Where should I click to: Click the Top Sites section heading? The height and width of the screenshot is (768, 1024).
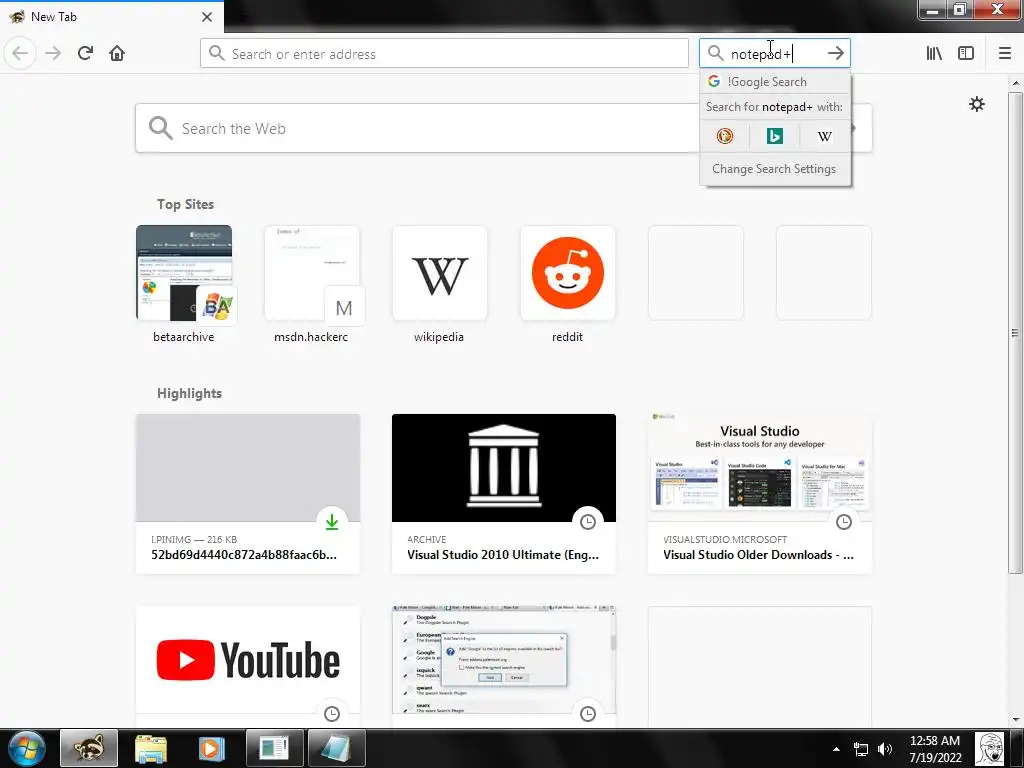(185, 204)
